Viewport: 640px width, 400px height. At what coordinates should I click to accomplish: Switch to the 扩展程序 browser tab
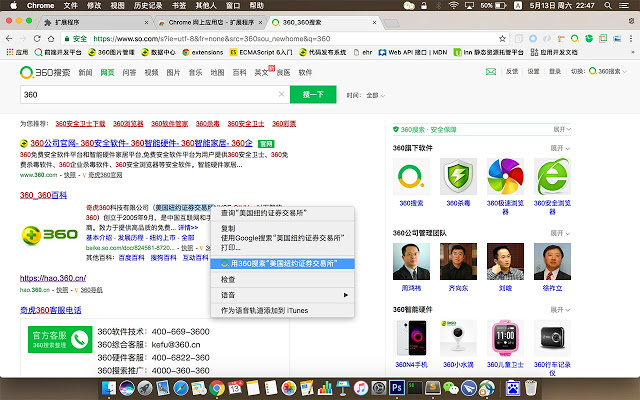pyautogui.click(x=95, y=22)
